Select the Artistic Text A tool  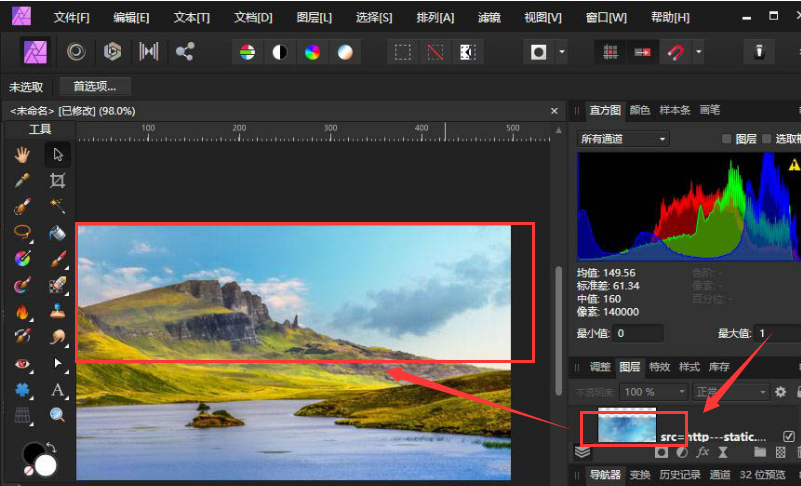pyautogui.click(x=57, y=390)
